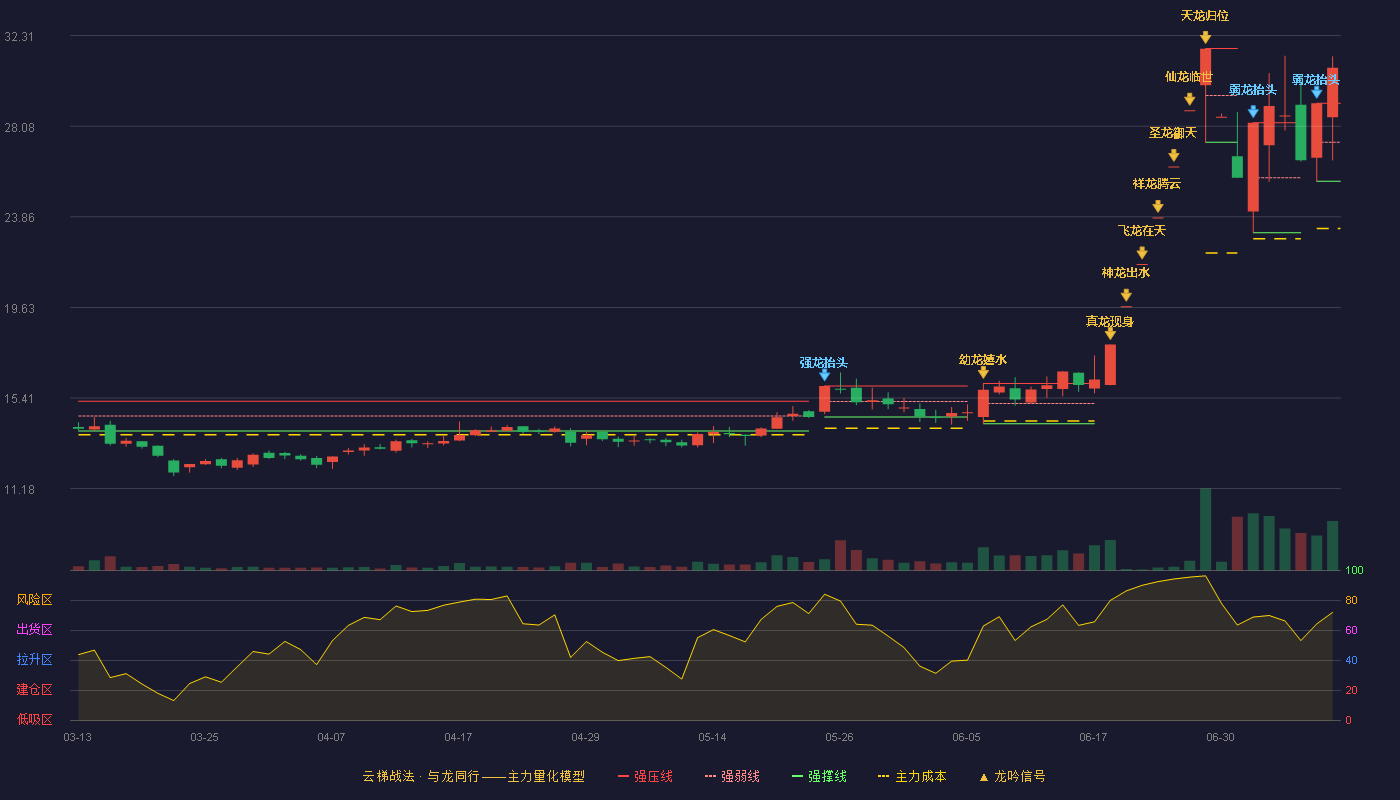
Task: Click the arrow marker below 飞龙在天
Action: point(1141,253)
